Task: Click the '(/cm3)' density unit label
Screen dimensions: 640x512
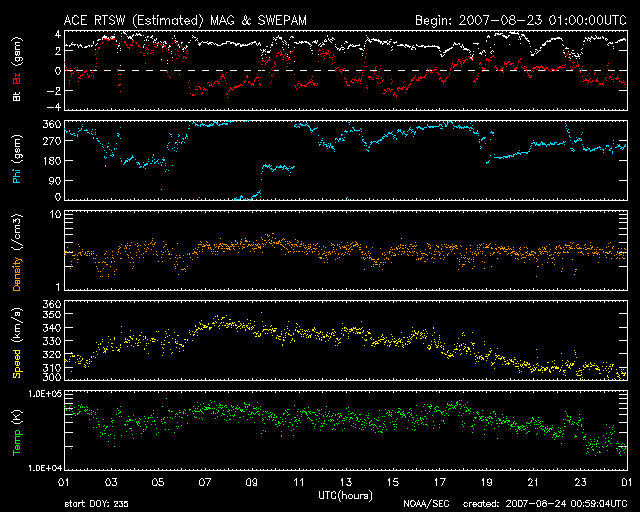Action: point(17,233)
